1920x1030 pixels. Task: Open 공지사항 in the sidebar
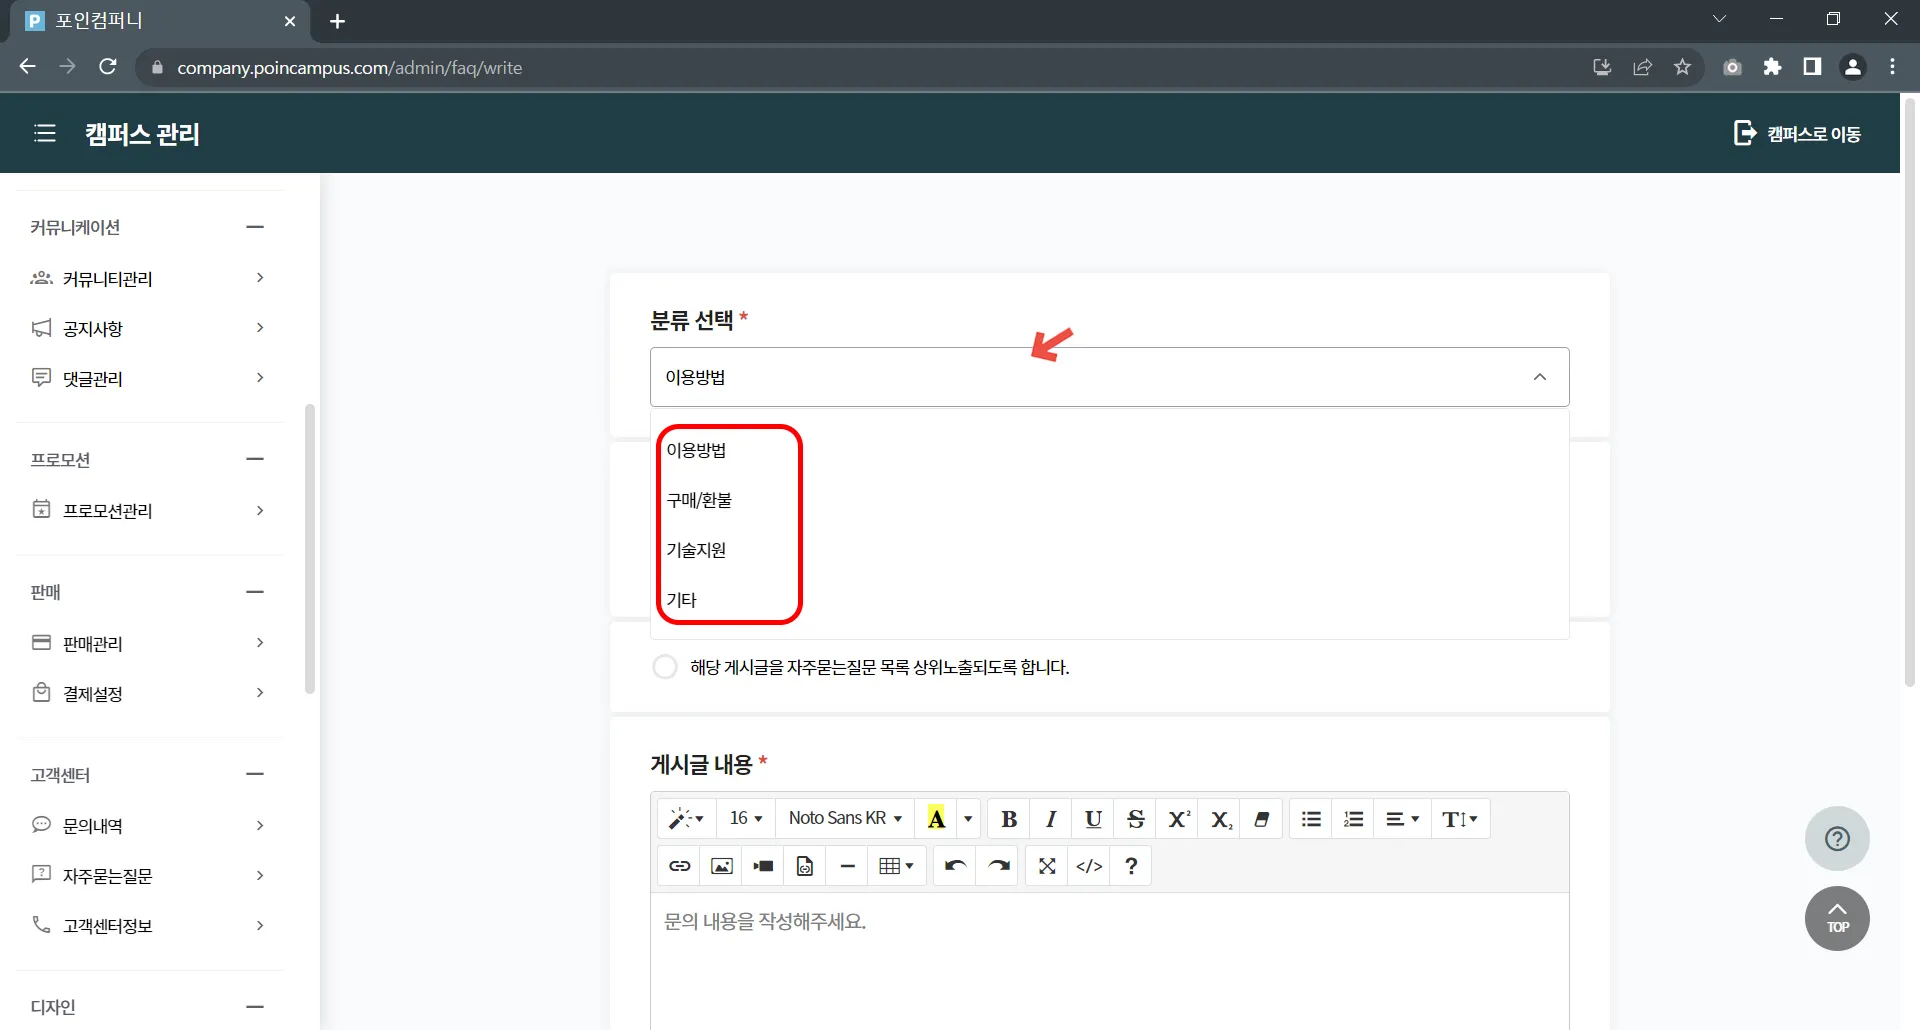(150, 328)
